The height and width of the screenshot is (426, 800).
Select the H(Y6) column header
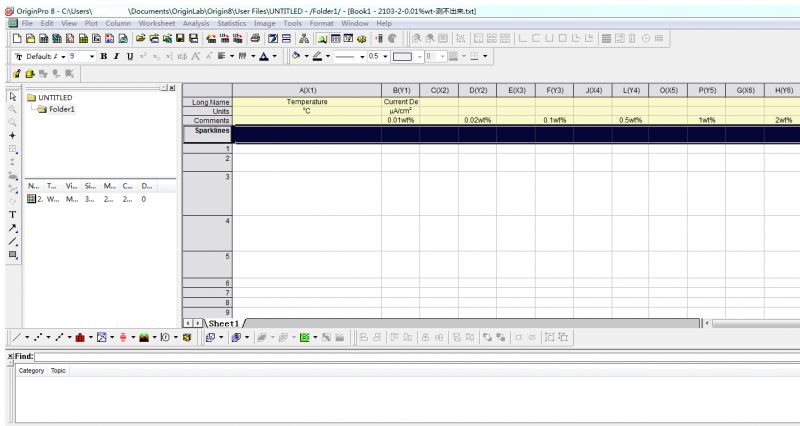783,90
